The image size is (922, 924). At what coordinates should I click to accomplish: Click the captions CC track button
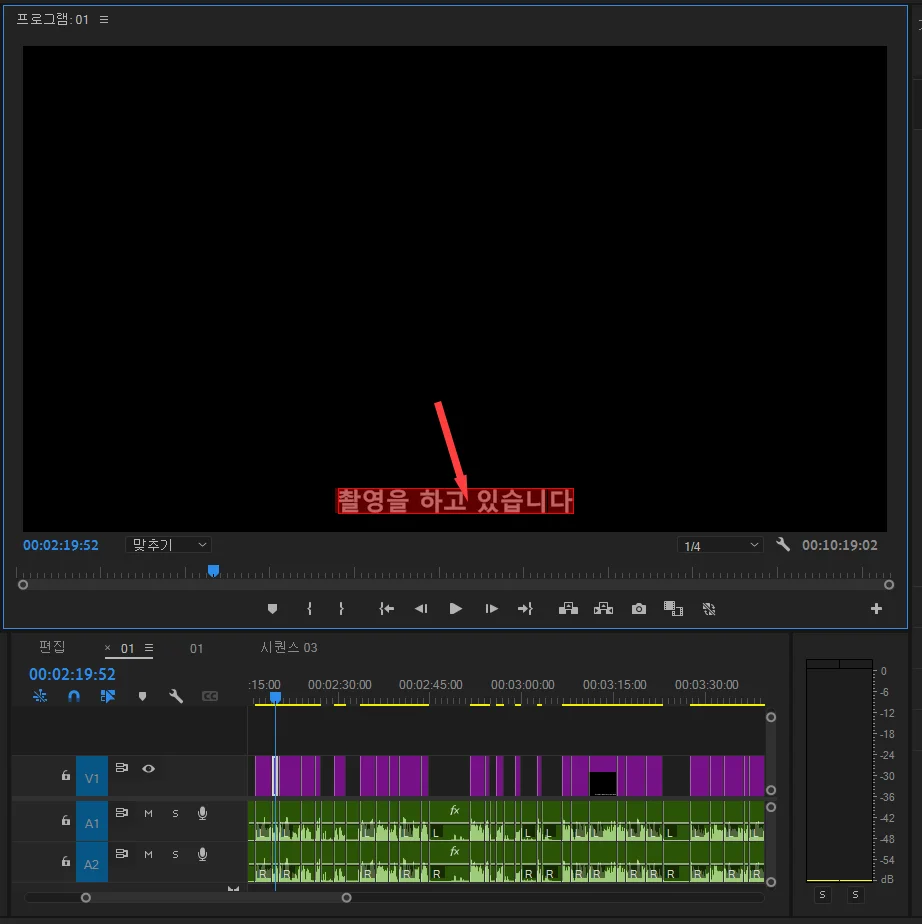[210, 697]
